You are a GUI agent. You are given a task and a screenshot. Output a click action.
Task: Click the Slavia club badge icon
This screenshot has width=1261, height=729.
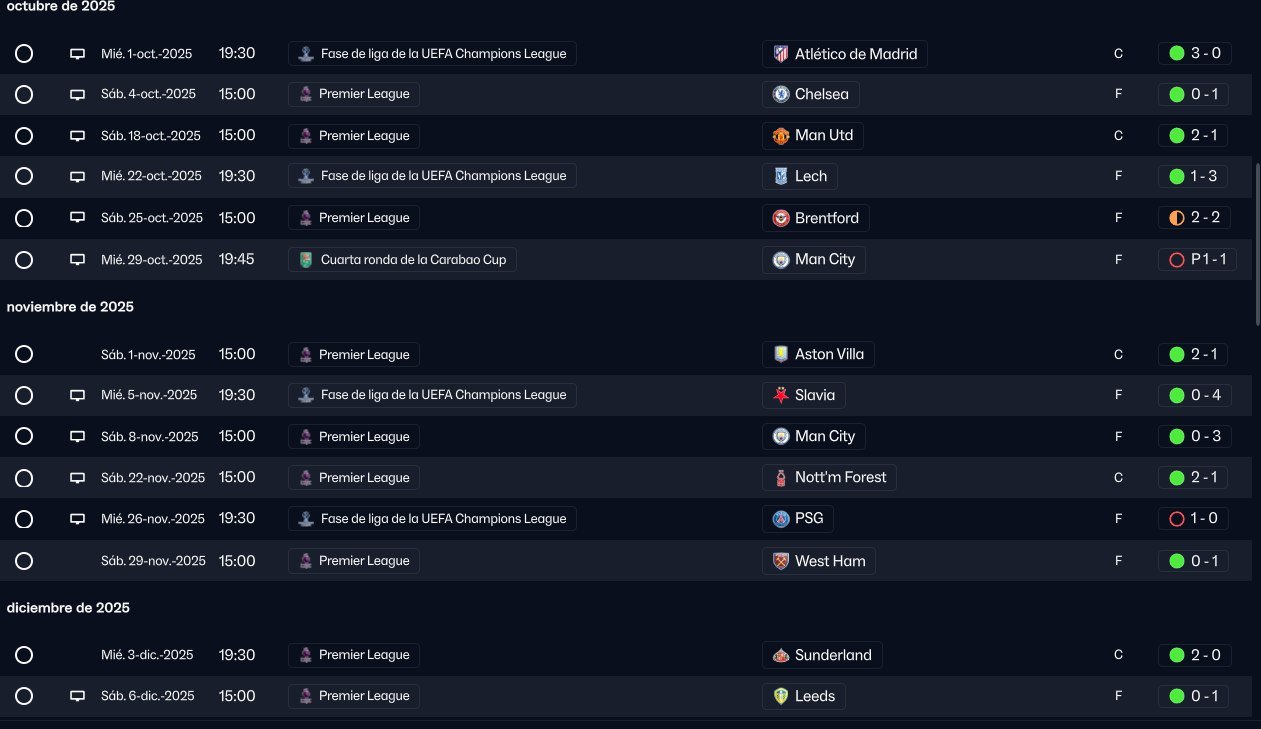pos(780,396)
